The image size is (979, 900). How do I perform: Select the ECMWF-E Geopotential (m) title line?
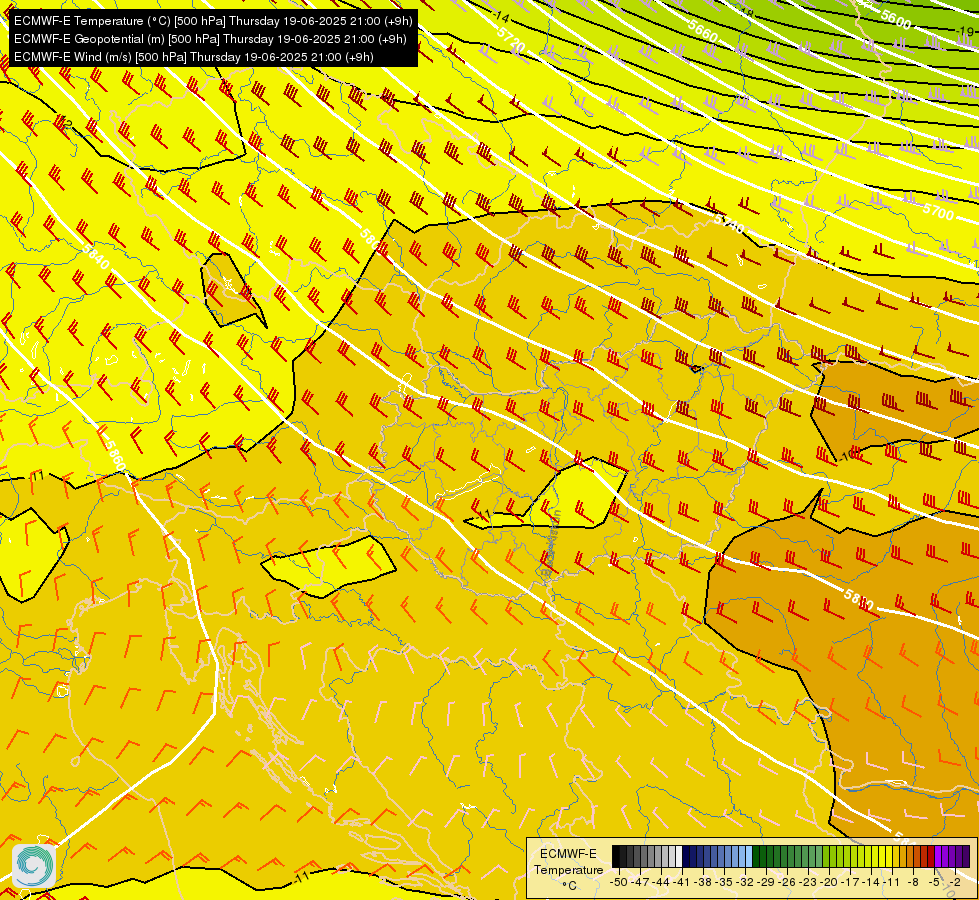210,39
